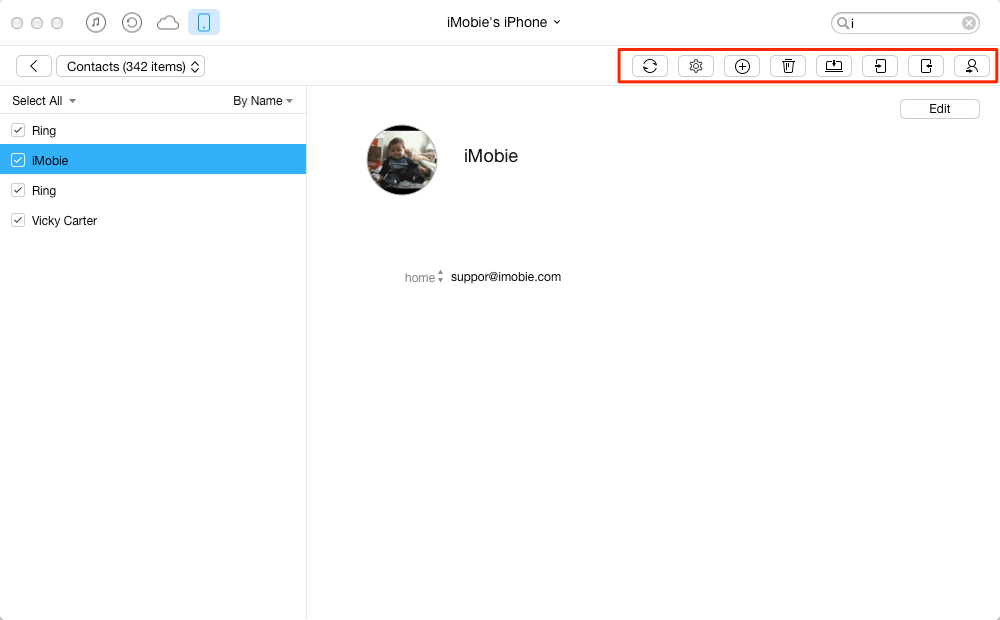The image size is (1000, 620).
Task: Click the suppor@imobie.com email address
Action: [506, 277]
